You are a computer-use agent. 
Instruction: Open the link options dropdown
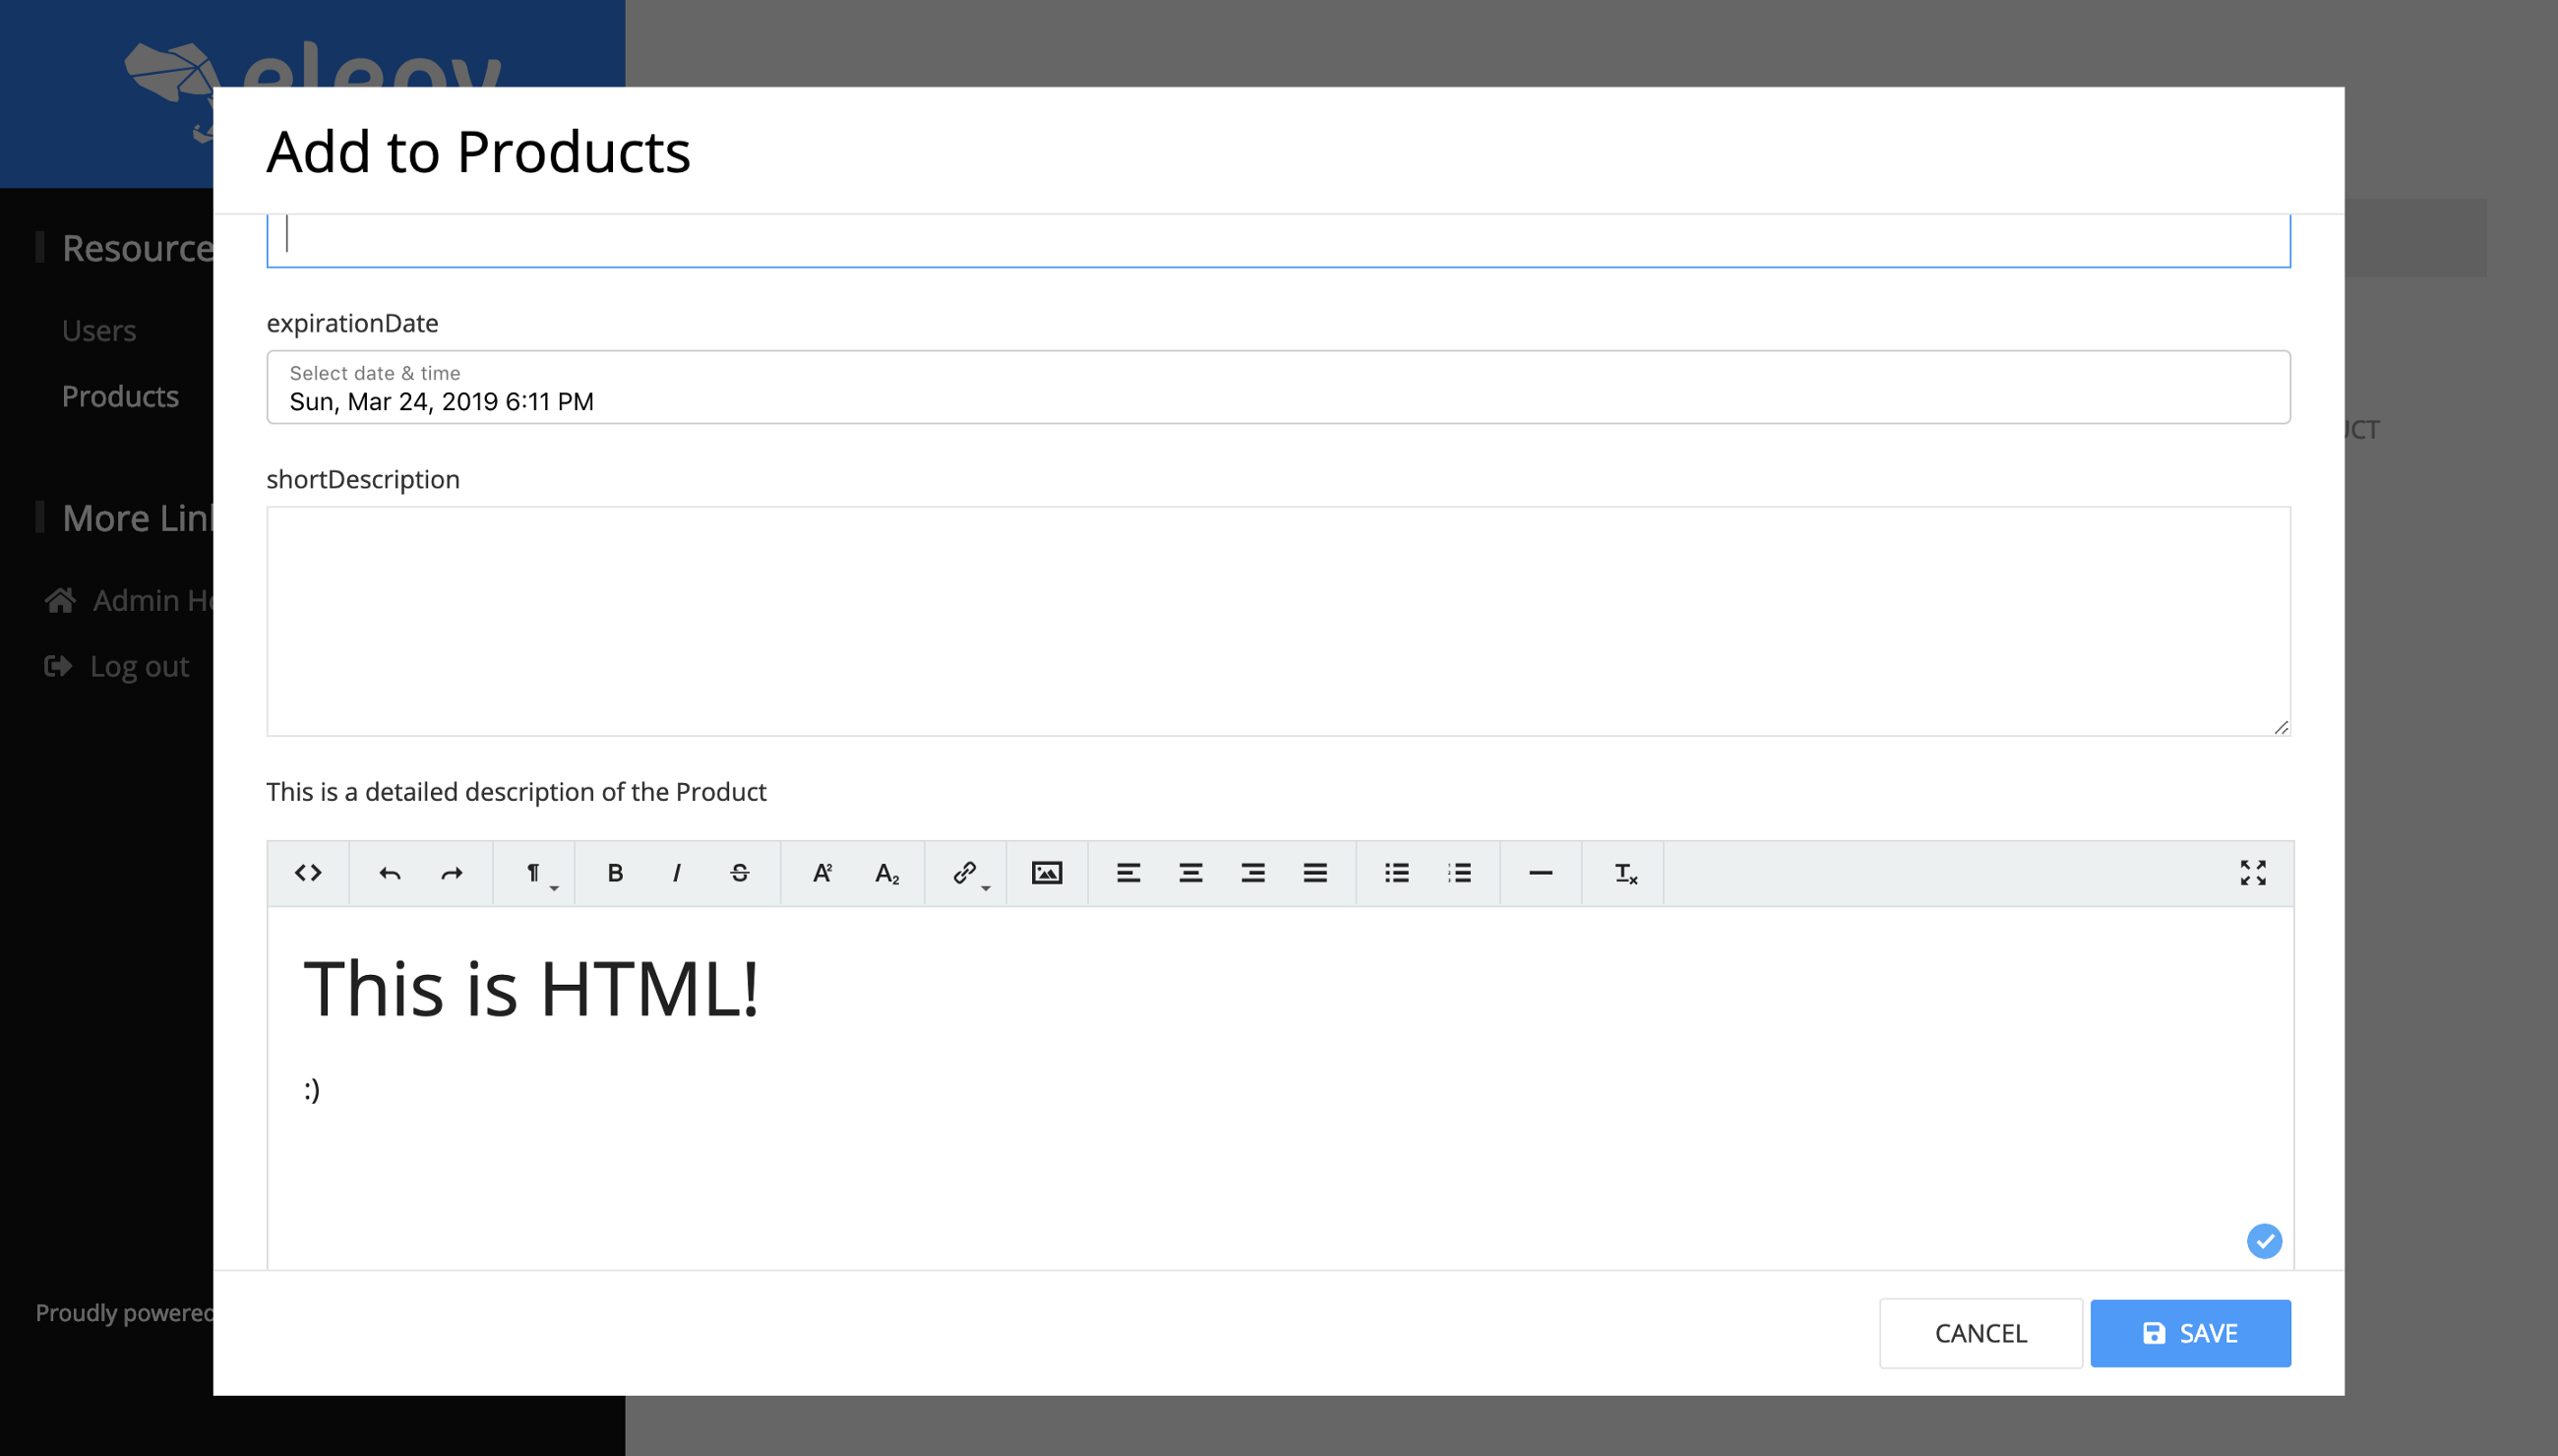(x=966, y=873)
